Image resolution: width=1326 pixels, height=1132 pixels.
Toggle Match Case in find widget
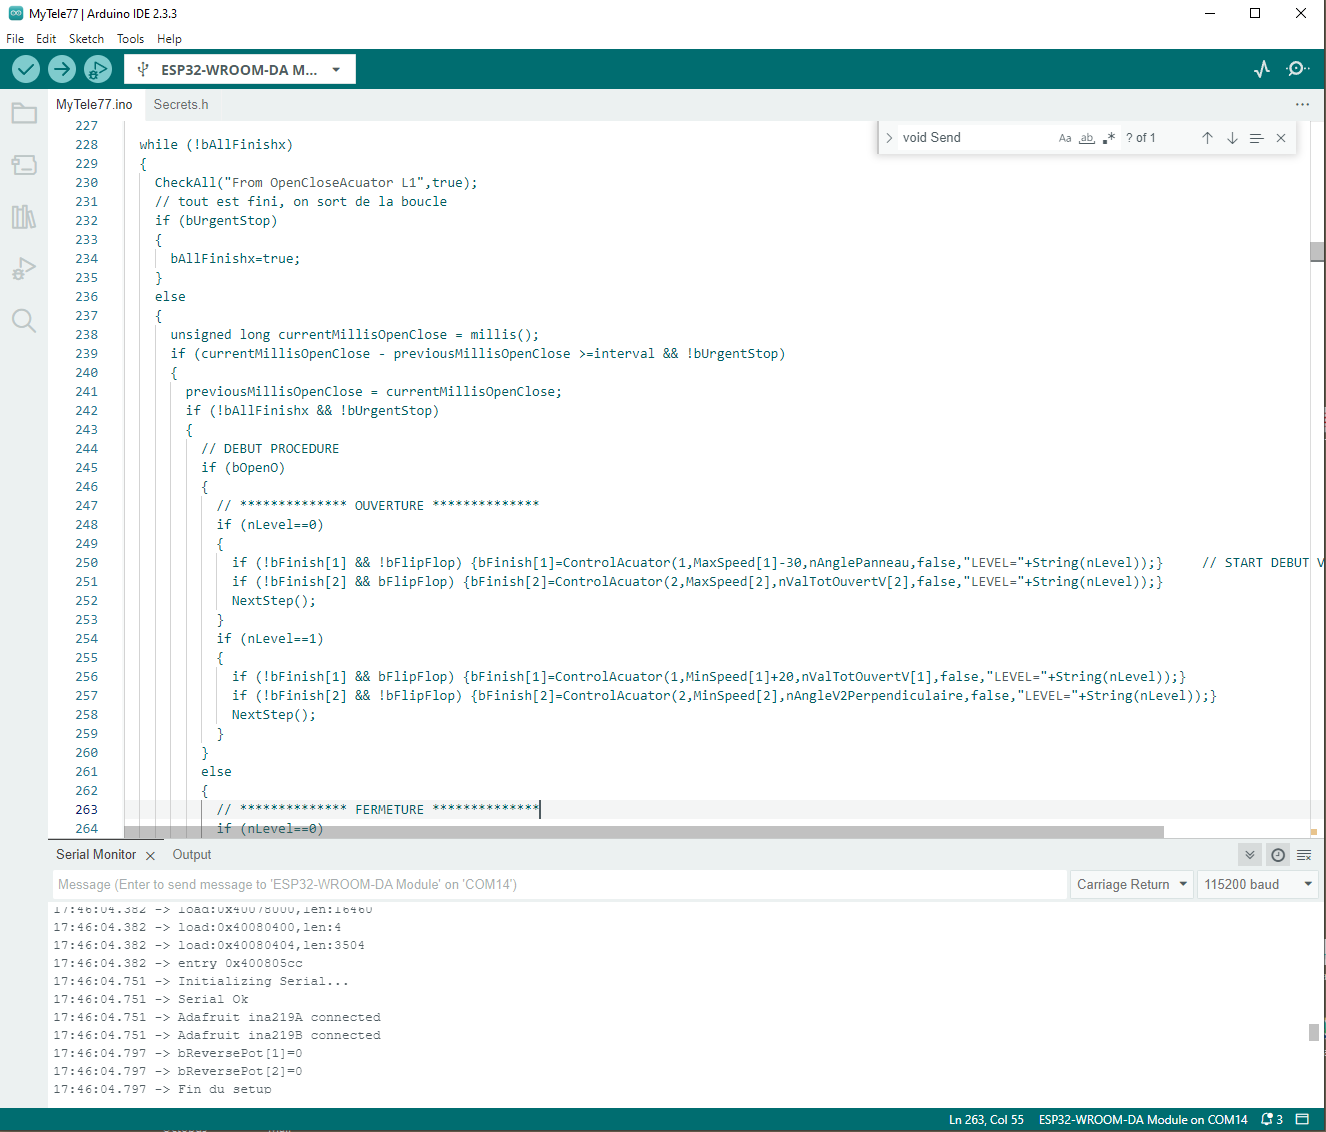1065,138
